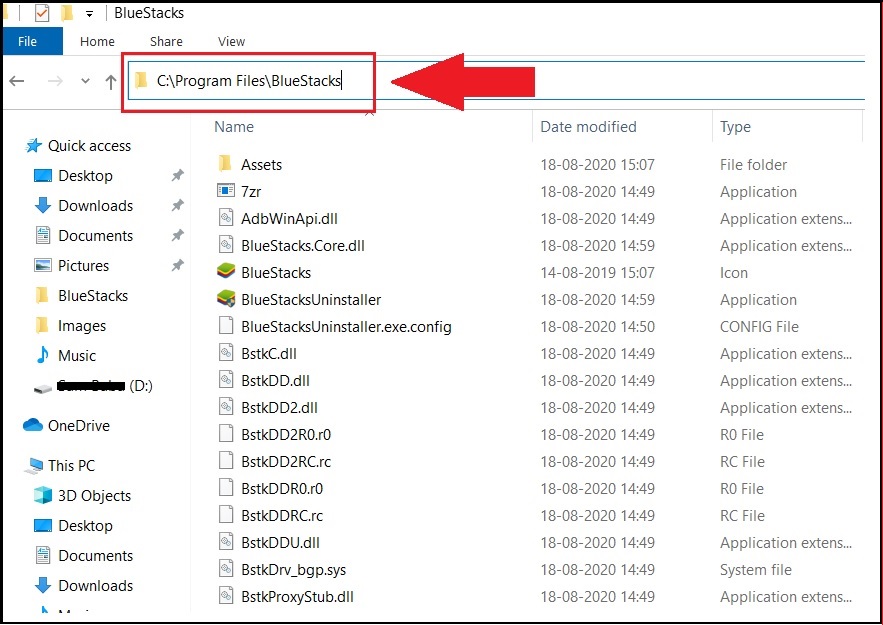883x625 pixels.
Task: Select the 7zr application icon
Action: [x=226, y=190]
